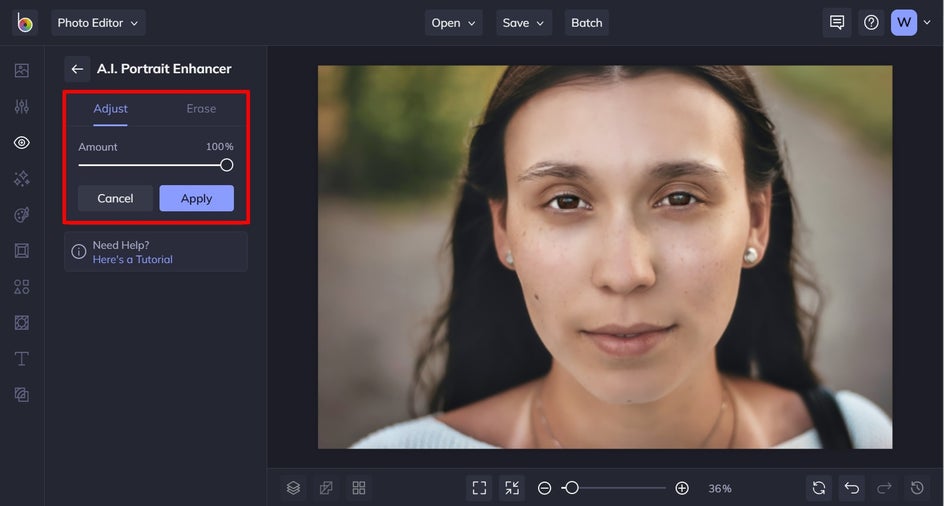
Task: Zoom in with the plus icon
Action: (682, 488)
